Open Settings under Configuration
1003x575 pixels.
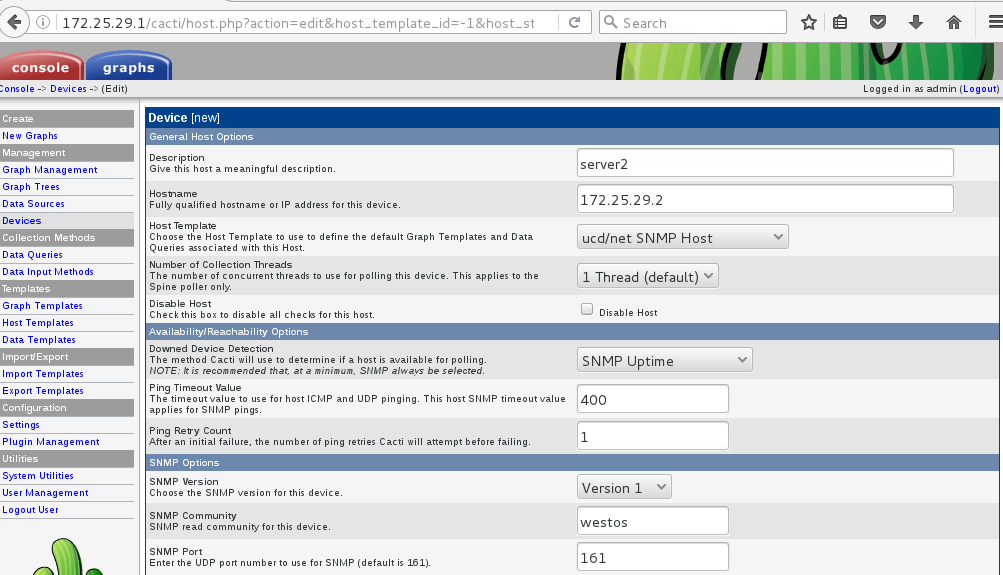point(20,425)
